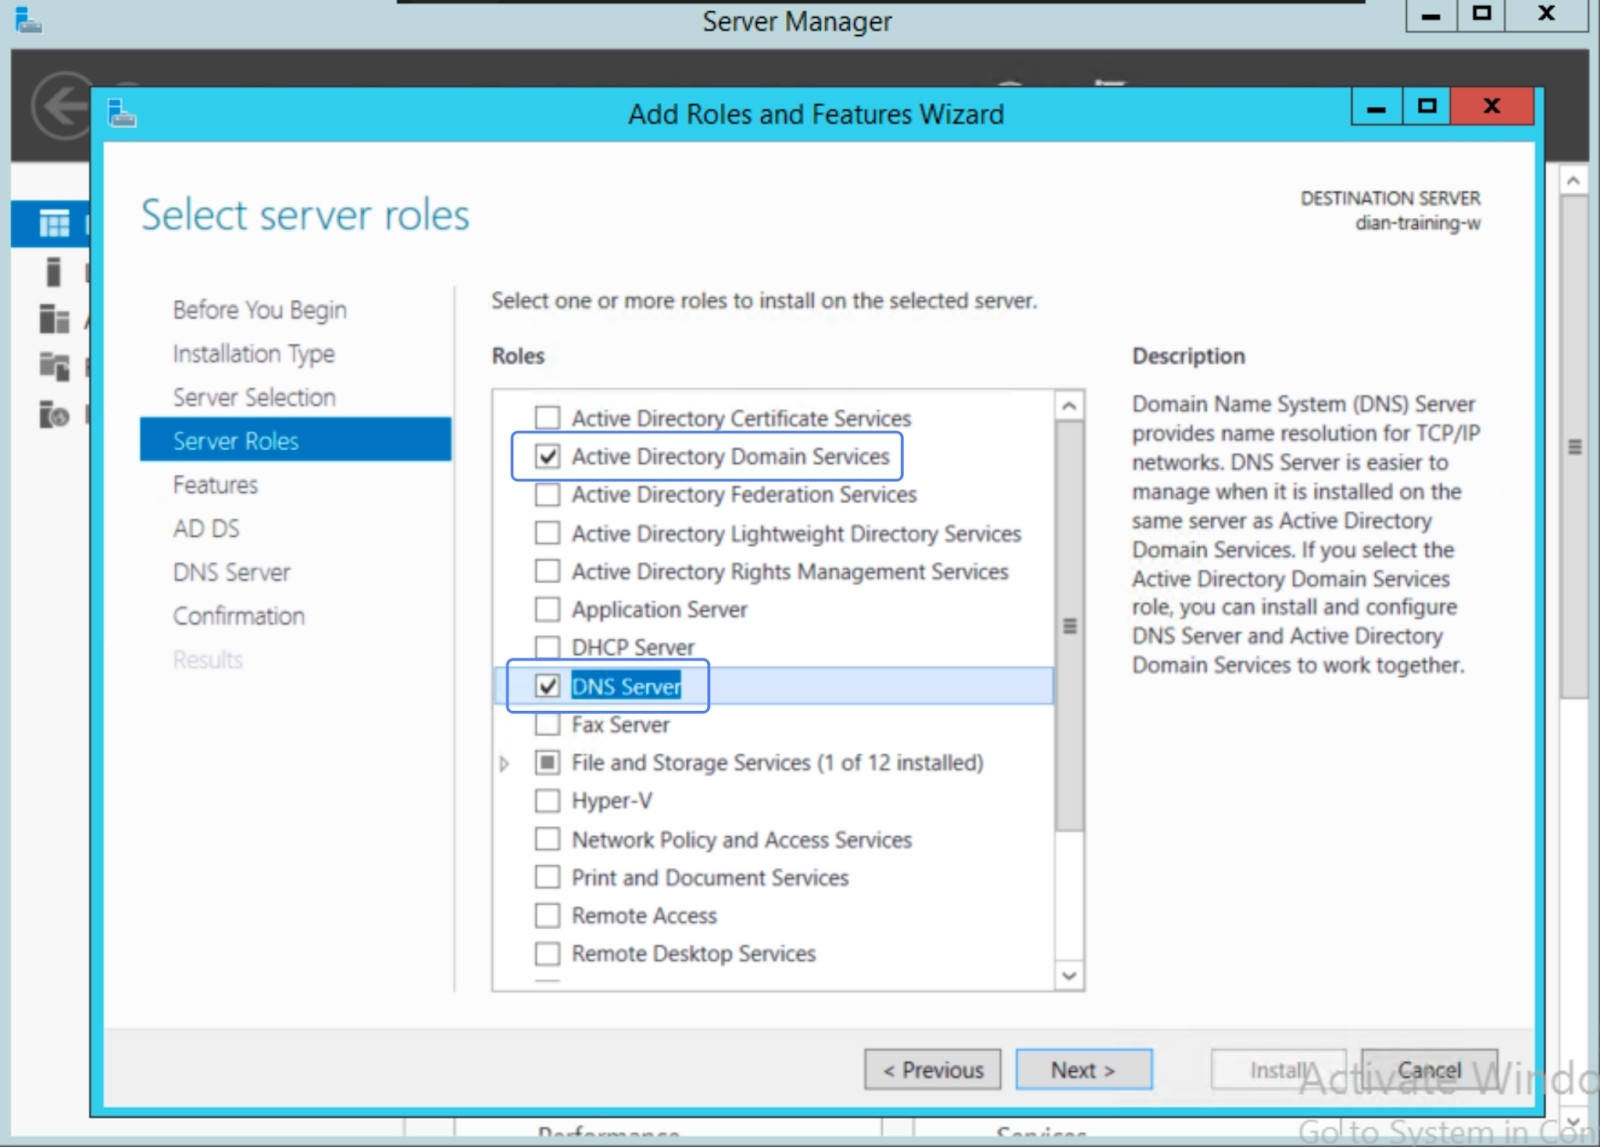Click the Next button
The height and width of the screenshot is (1147, 1600).
[x=1084, y=1069]
